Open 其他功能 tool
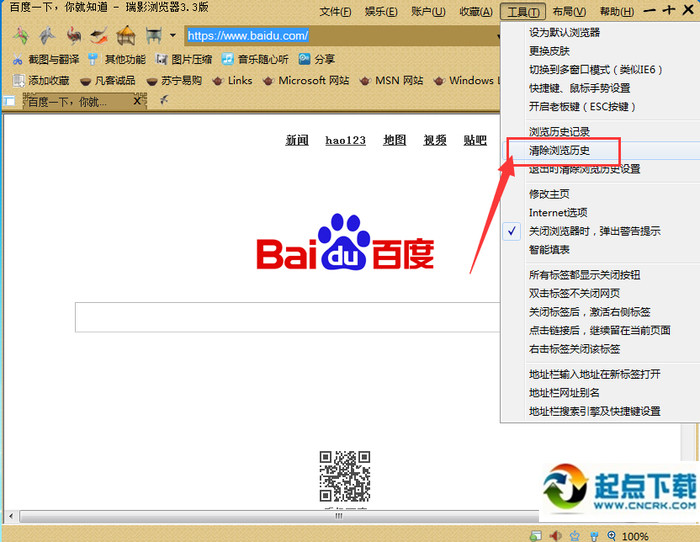The image size is (700, 542). [117, 59]
